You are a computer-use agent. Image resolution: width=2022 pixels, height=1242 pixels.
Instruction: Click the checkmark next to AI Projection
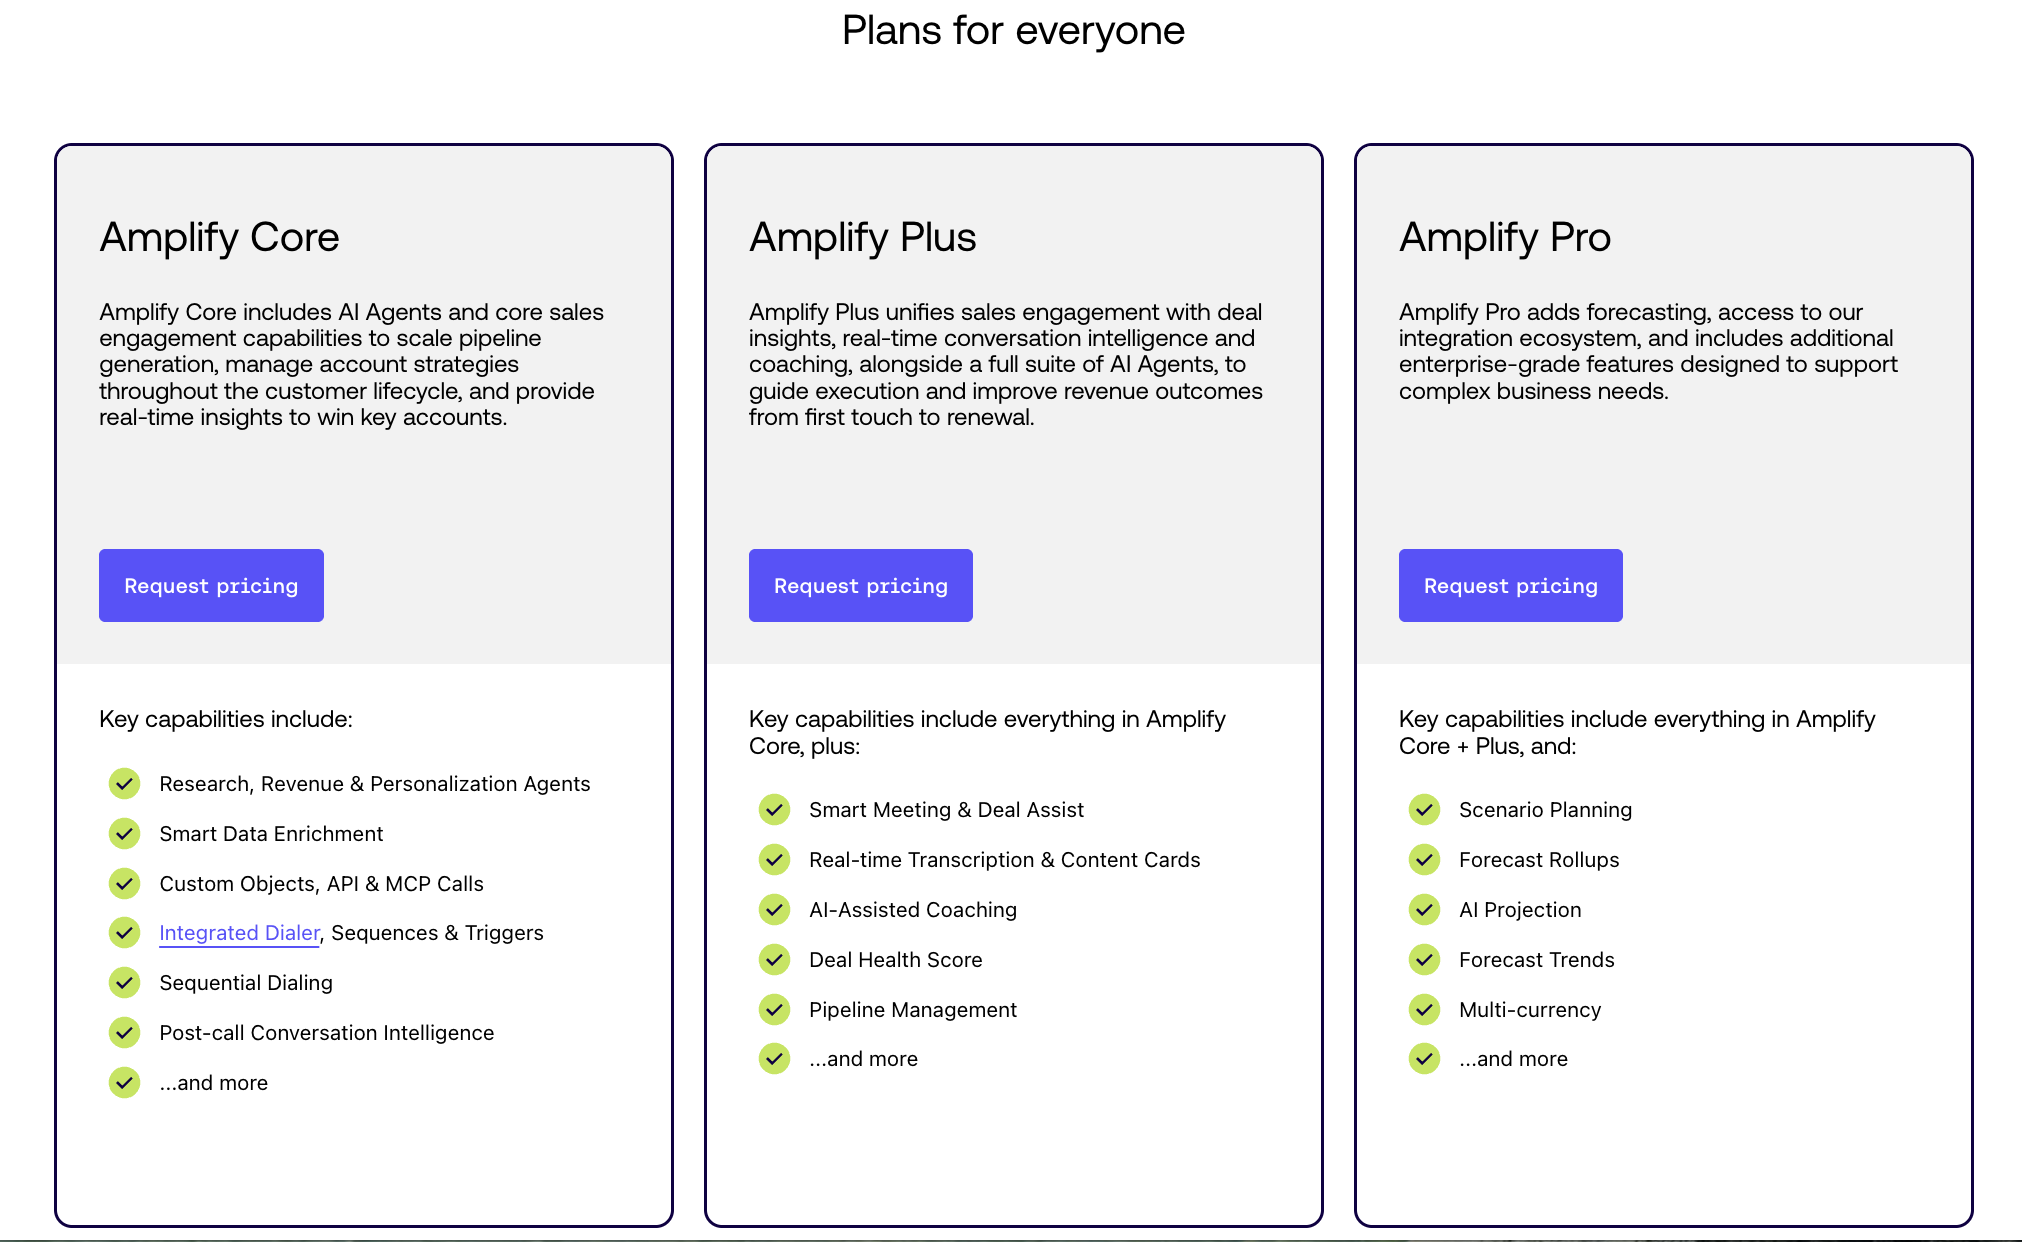tap(1423, 909)
